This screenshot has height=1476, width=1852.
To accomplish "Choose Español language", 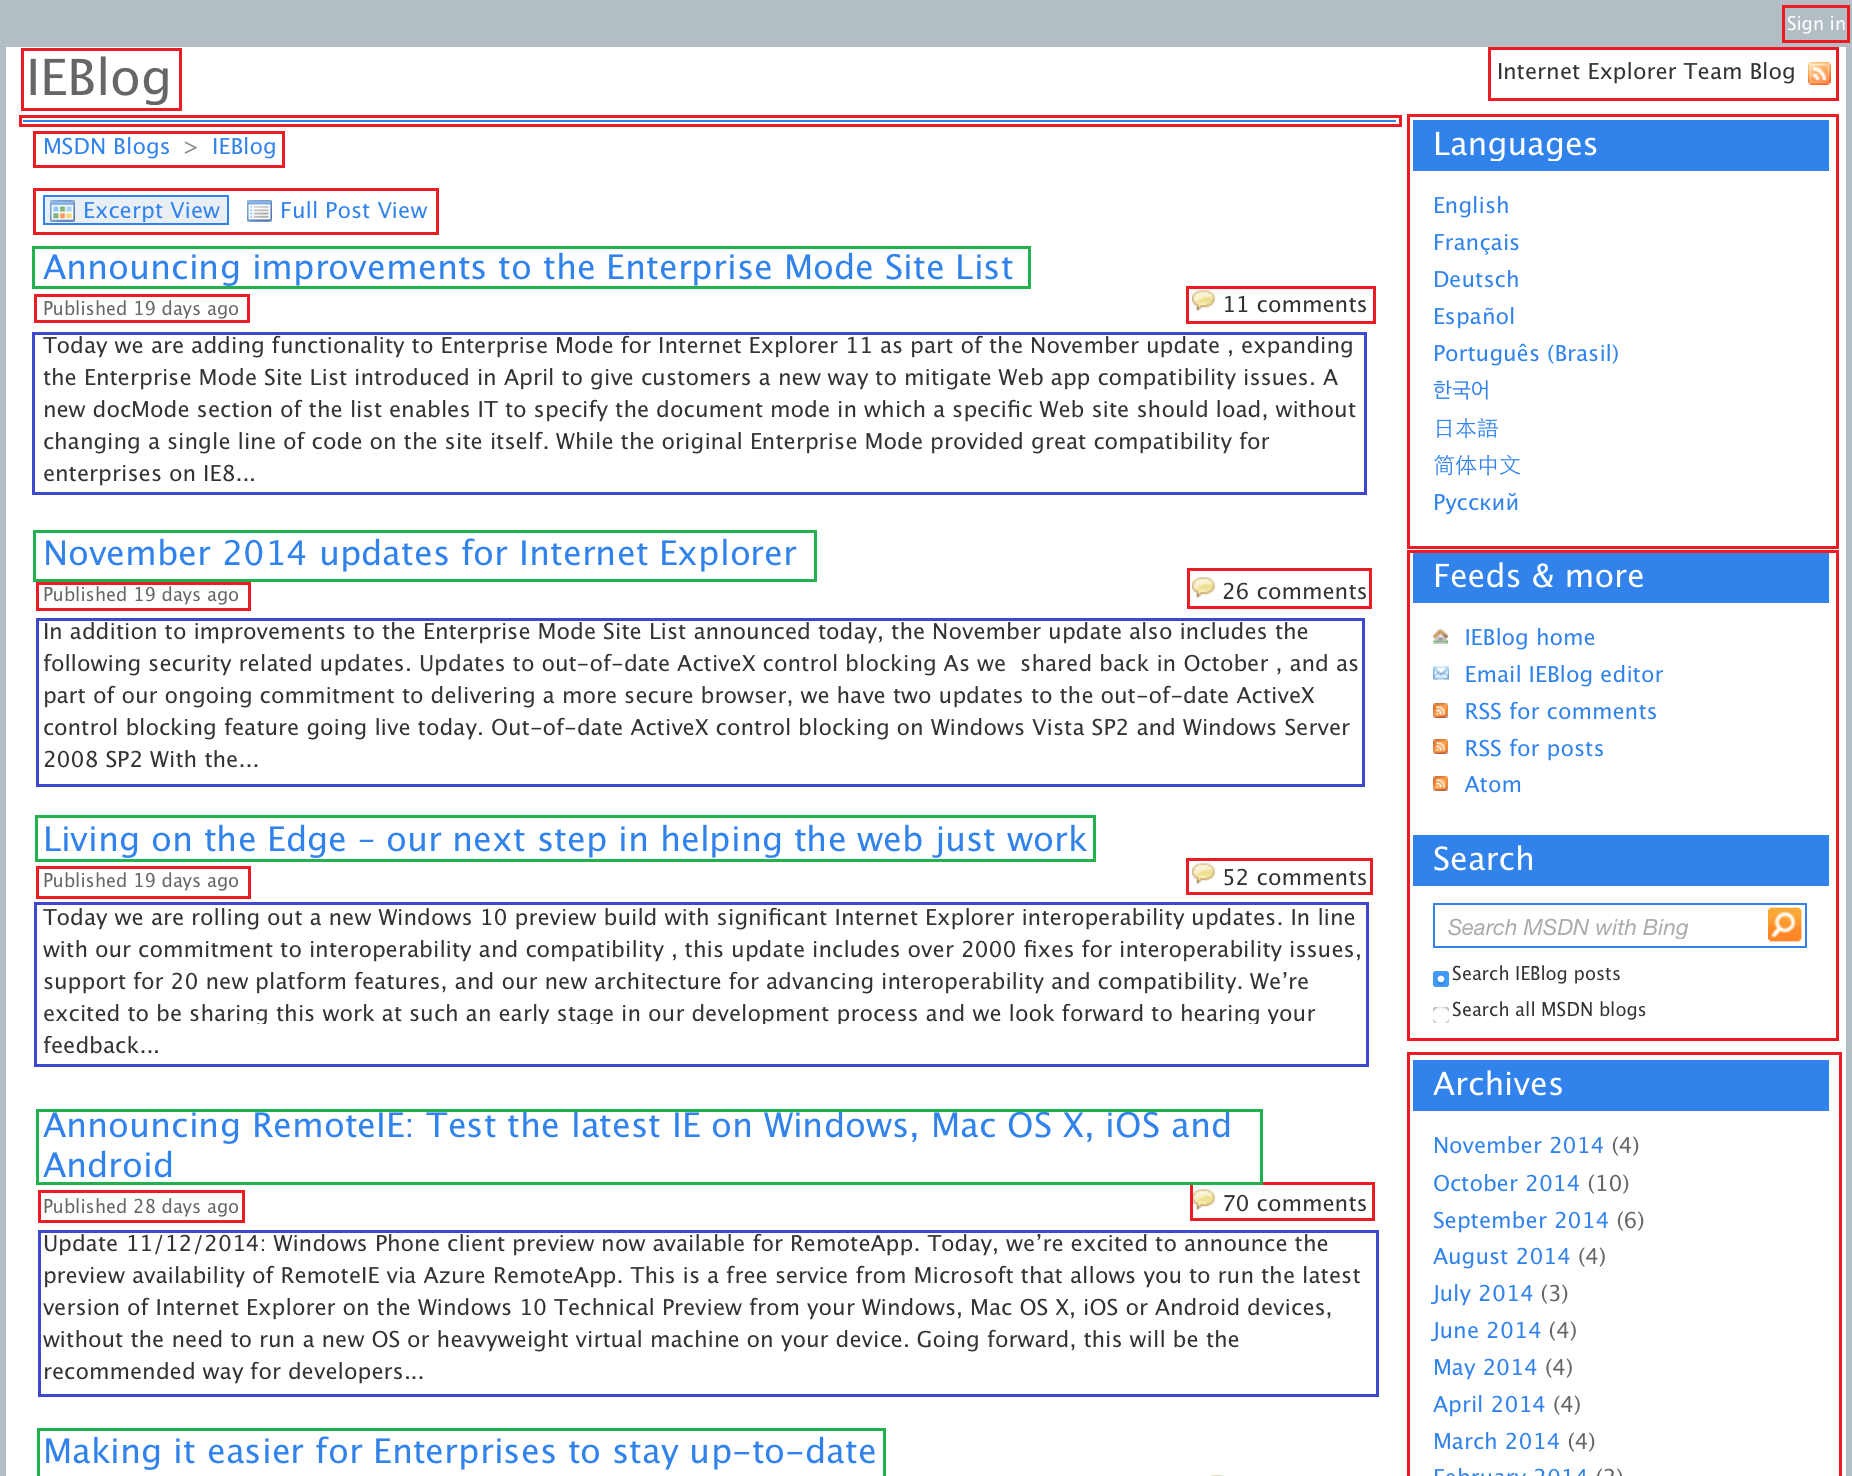I will point(1473,316).
